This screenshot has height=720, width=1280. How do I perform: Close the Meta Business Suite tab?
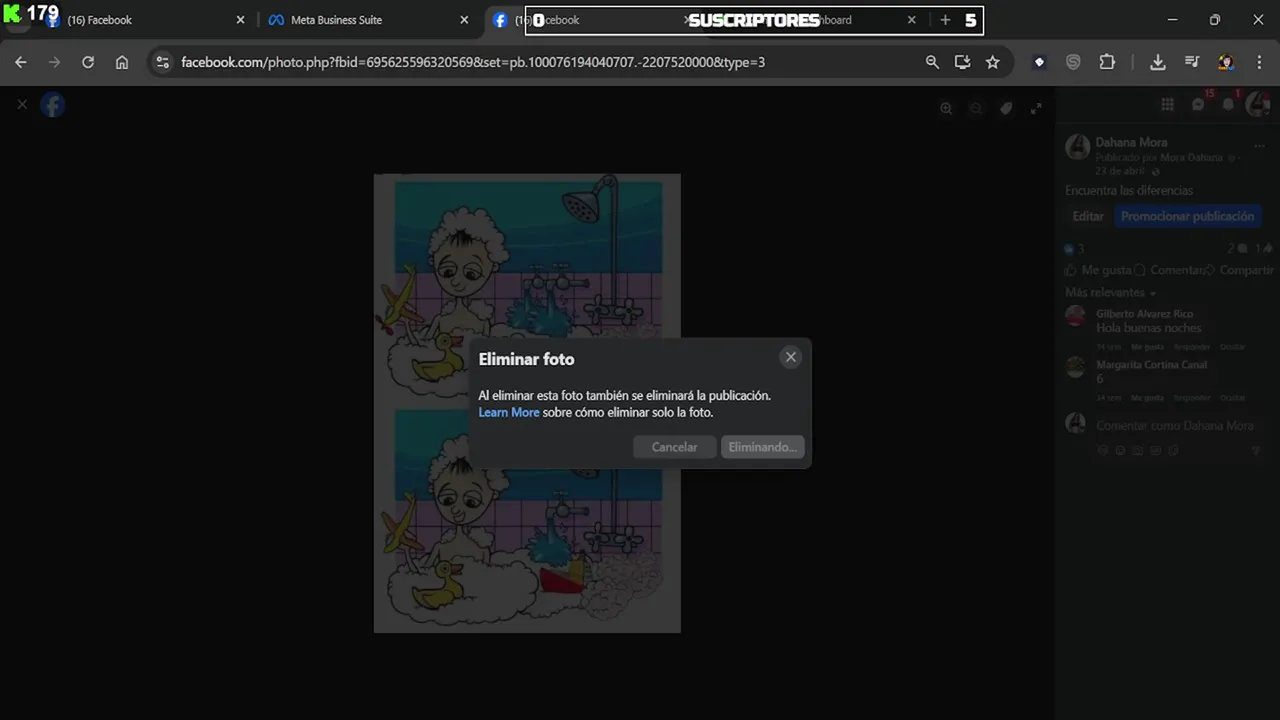click(x=464, y=20)
